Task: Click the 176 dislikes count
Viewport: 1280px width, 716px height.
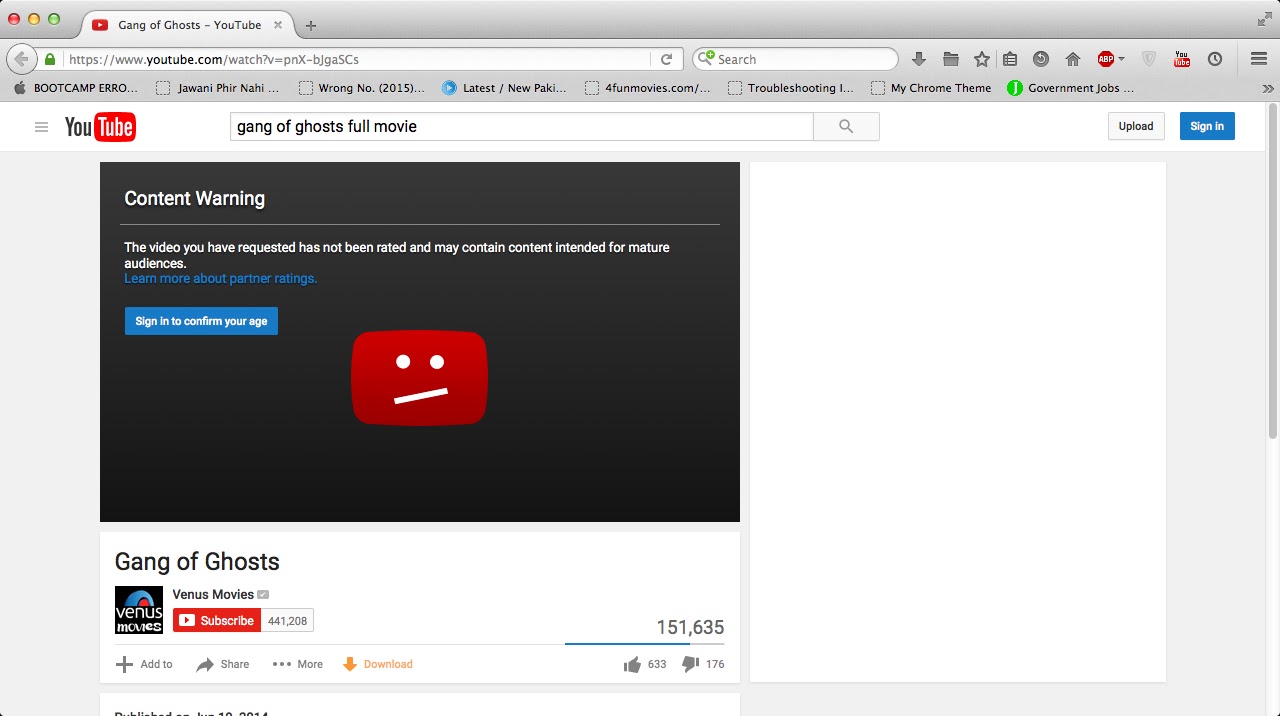Action: click(715, 664)
